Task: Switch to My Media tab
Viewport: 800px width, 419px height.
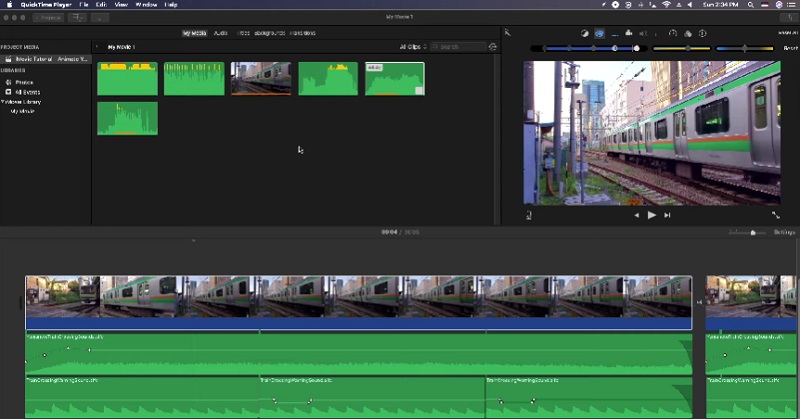Action: [194, 33]
